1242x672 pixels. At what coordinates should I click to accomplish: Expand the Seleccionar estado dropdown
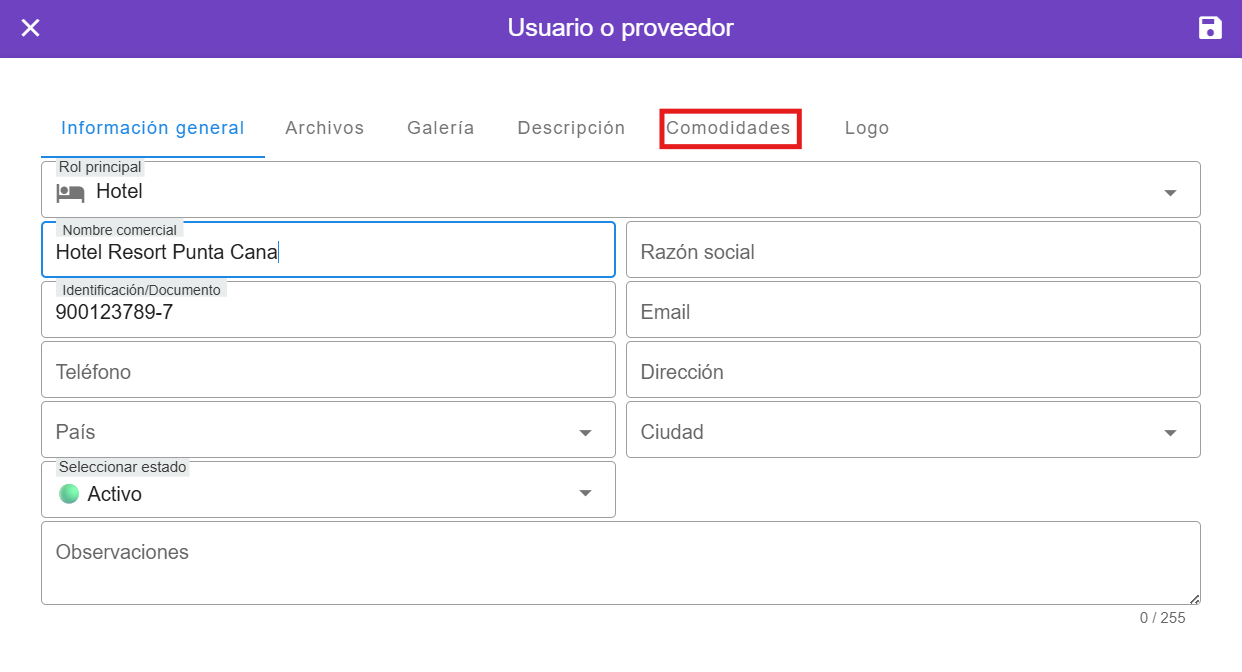tap(585, 493)
